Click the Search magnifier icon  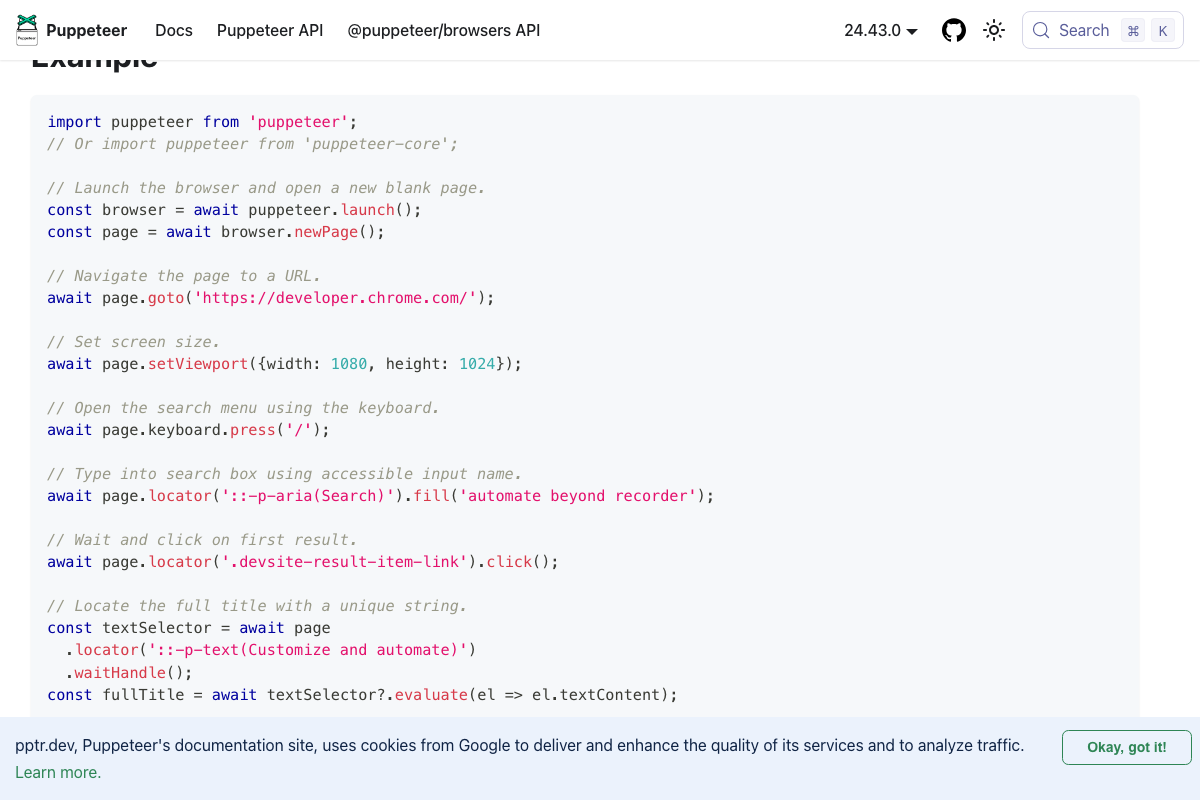point(1041,30)
